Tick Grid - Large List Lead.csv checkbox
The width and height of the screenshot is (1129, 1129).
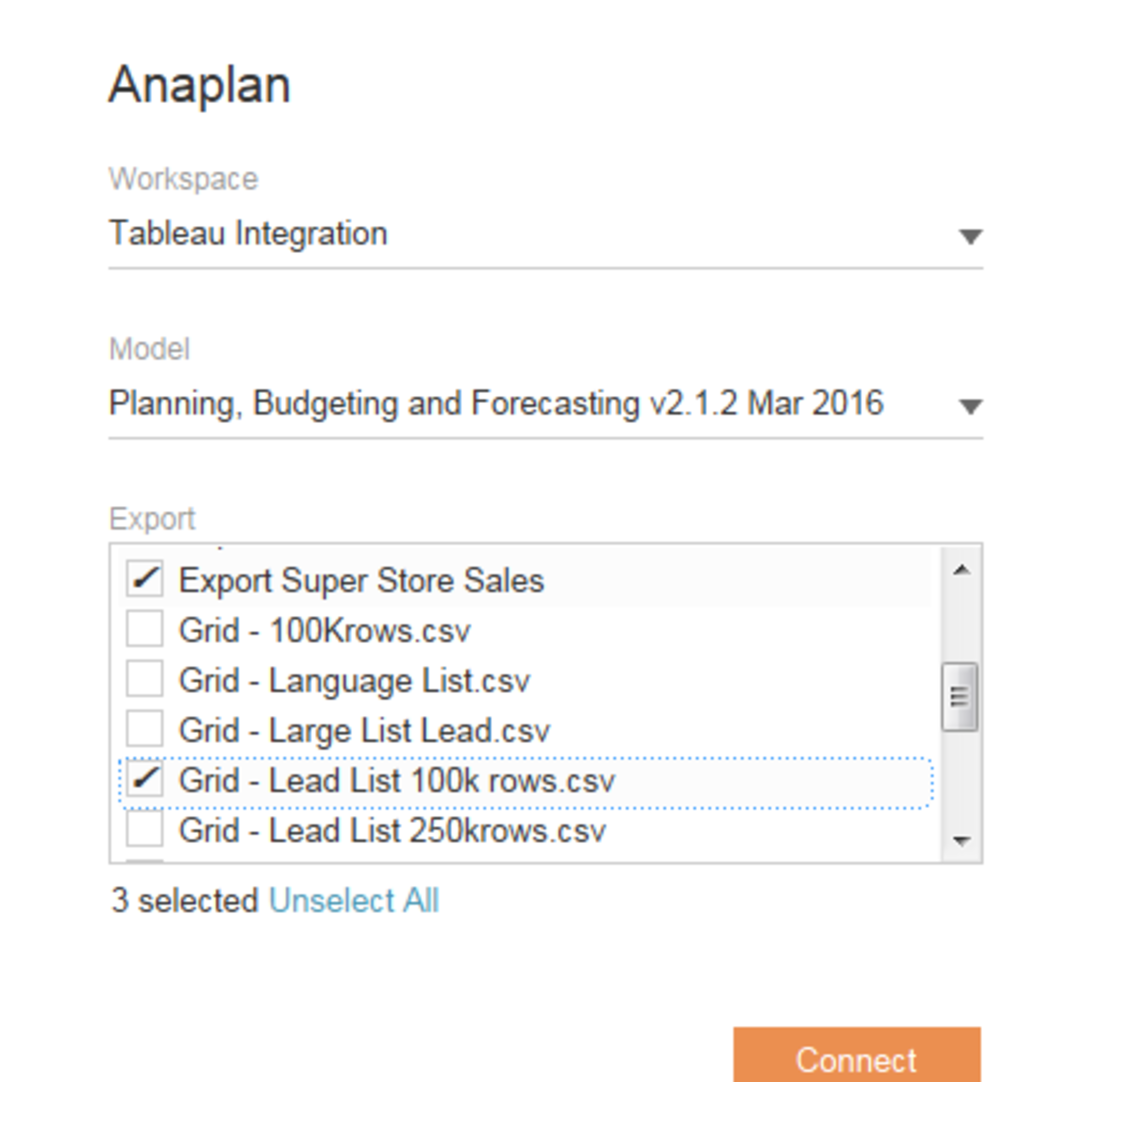[x=145, y=729]
